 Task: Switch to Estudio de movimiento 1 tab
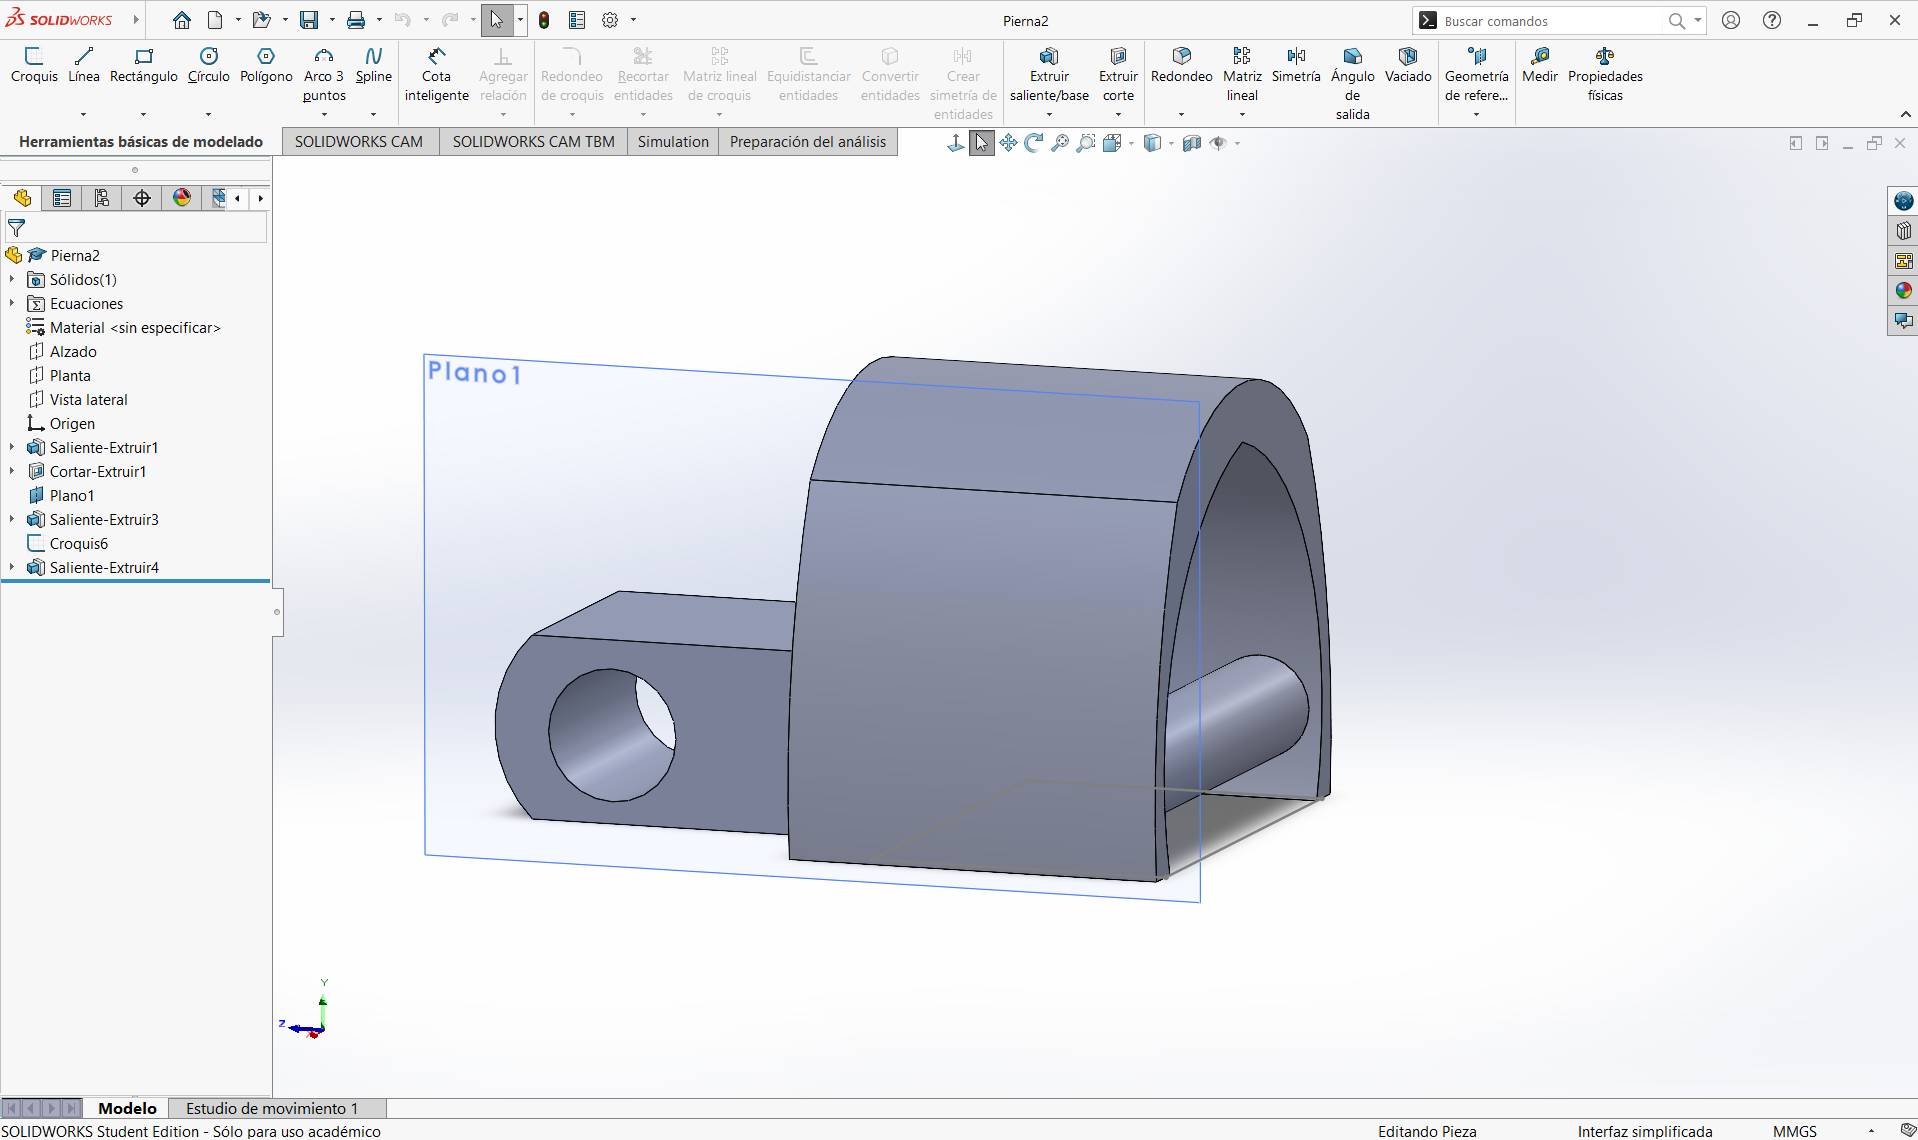(x=272, y=1108)
